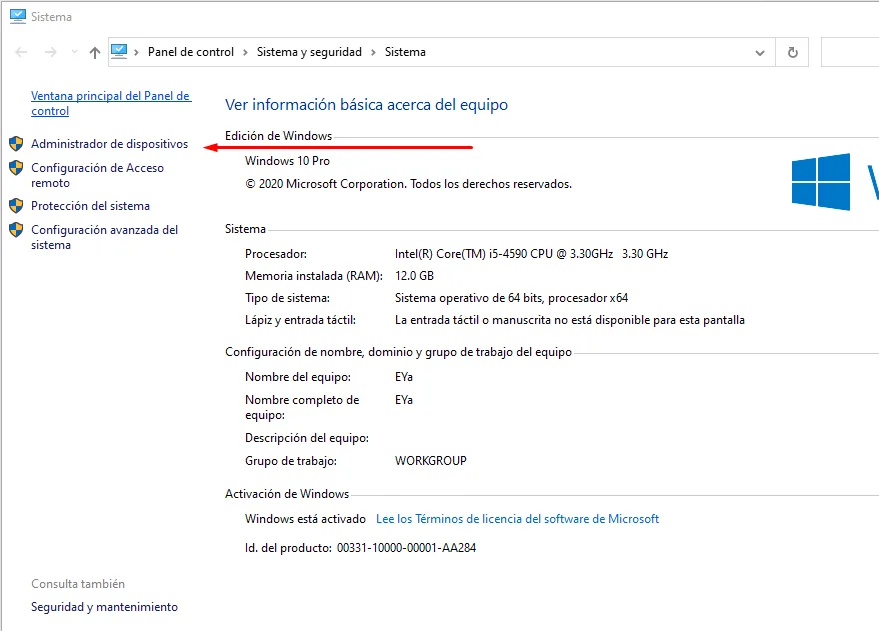Click the Back navigation arrow
Viewport: 879px width, 631px height.
pyautogui.click(x=22, y=52)
